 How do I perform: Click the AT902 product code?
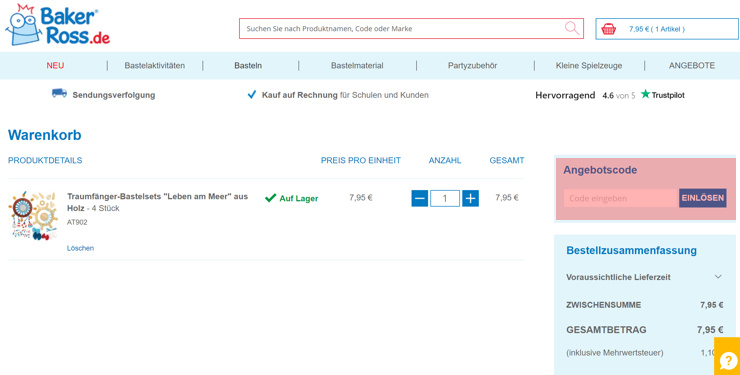pyautogui.click(x=77, y=222)
